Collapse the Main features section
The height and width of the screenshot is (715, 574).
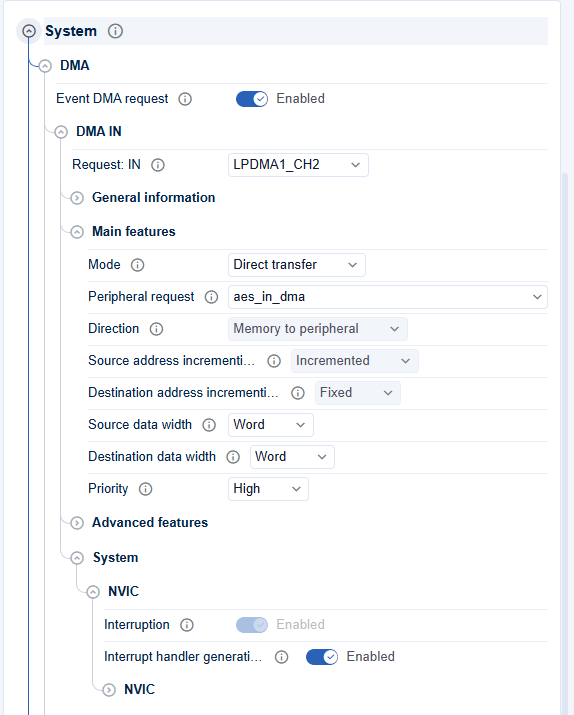click(x=77, y=232)
